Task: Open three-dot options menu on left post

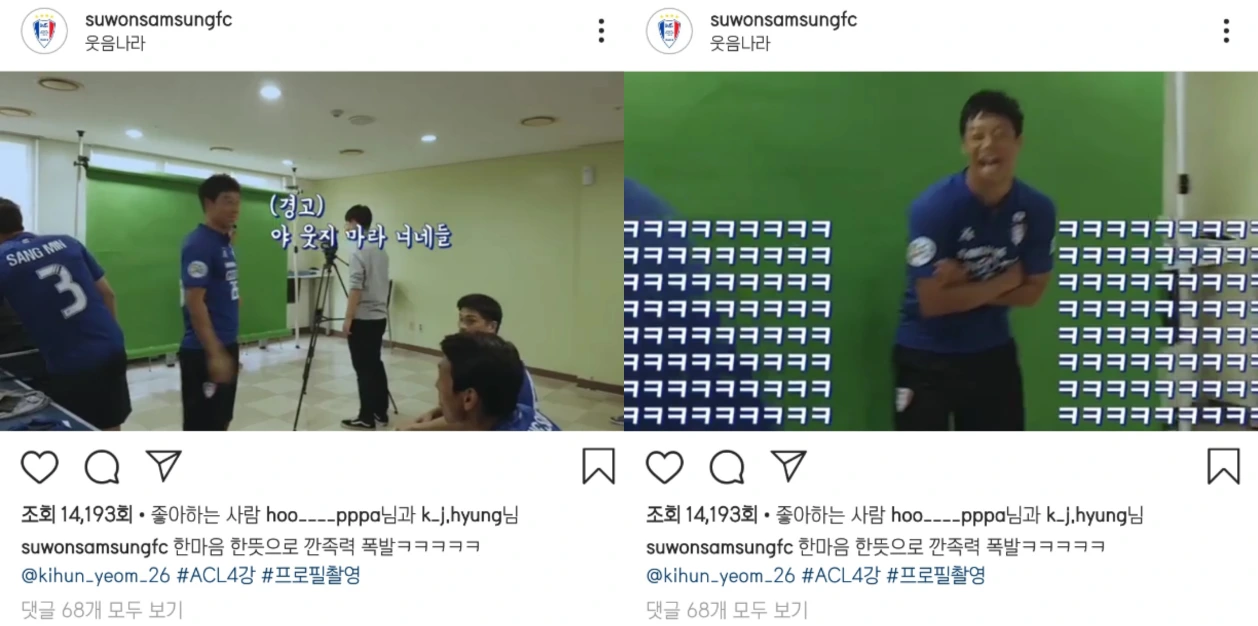Action: pos(601,31)
